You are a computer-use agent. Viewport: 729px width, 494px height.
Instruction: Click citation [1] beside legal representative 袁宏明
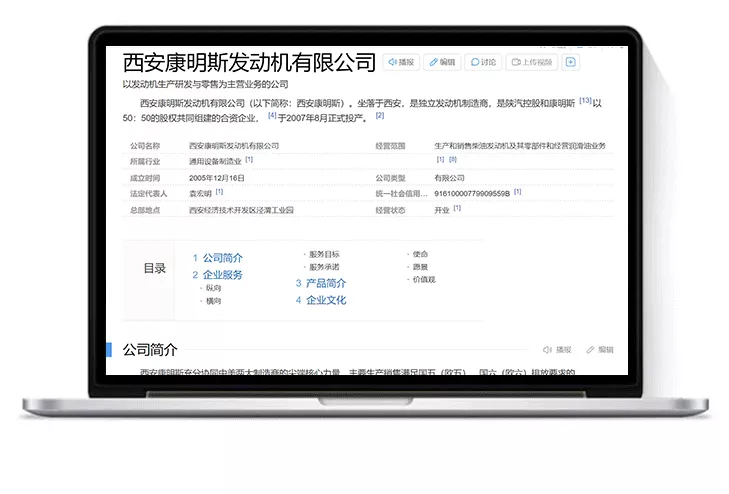[219, 191]
